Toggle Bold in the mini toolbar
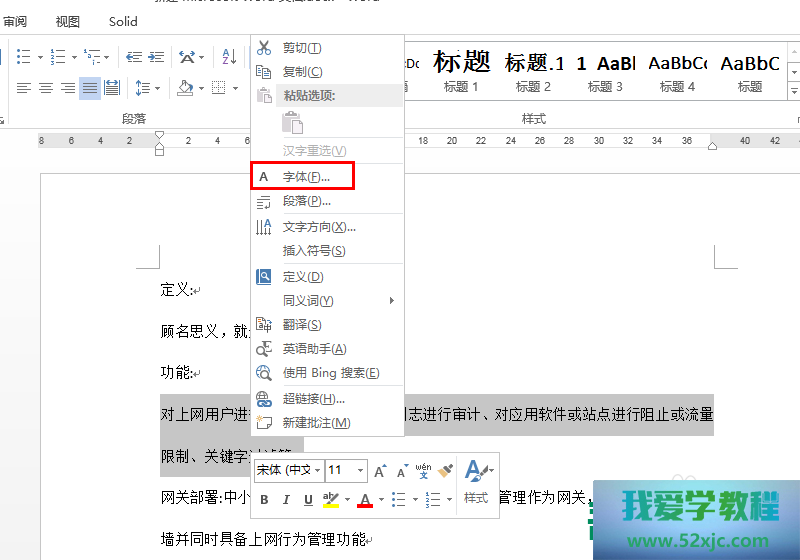 264,499
